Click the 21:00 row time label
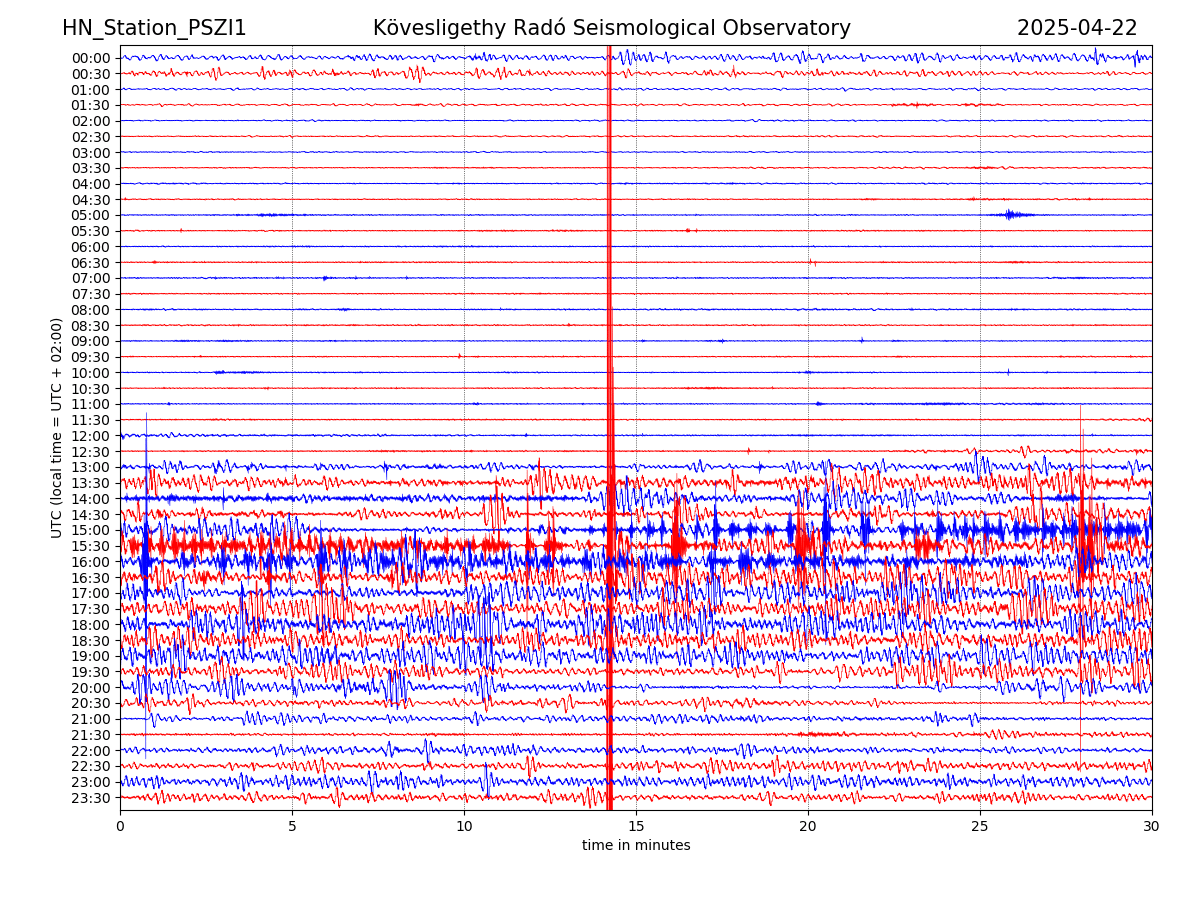Image resolution: width=1200 pixels, height=900 pixels. (x=91, y=719)
